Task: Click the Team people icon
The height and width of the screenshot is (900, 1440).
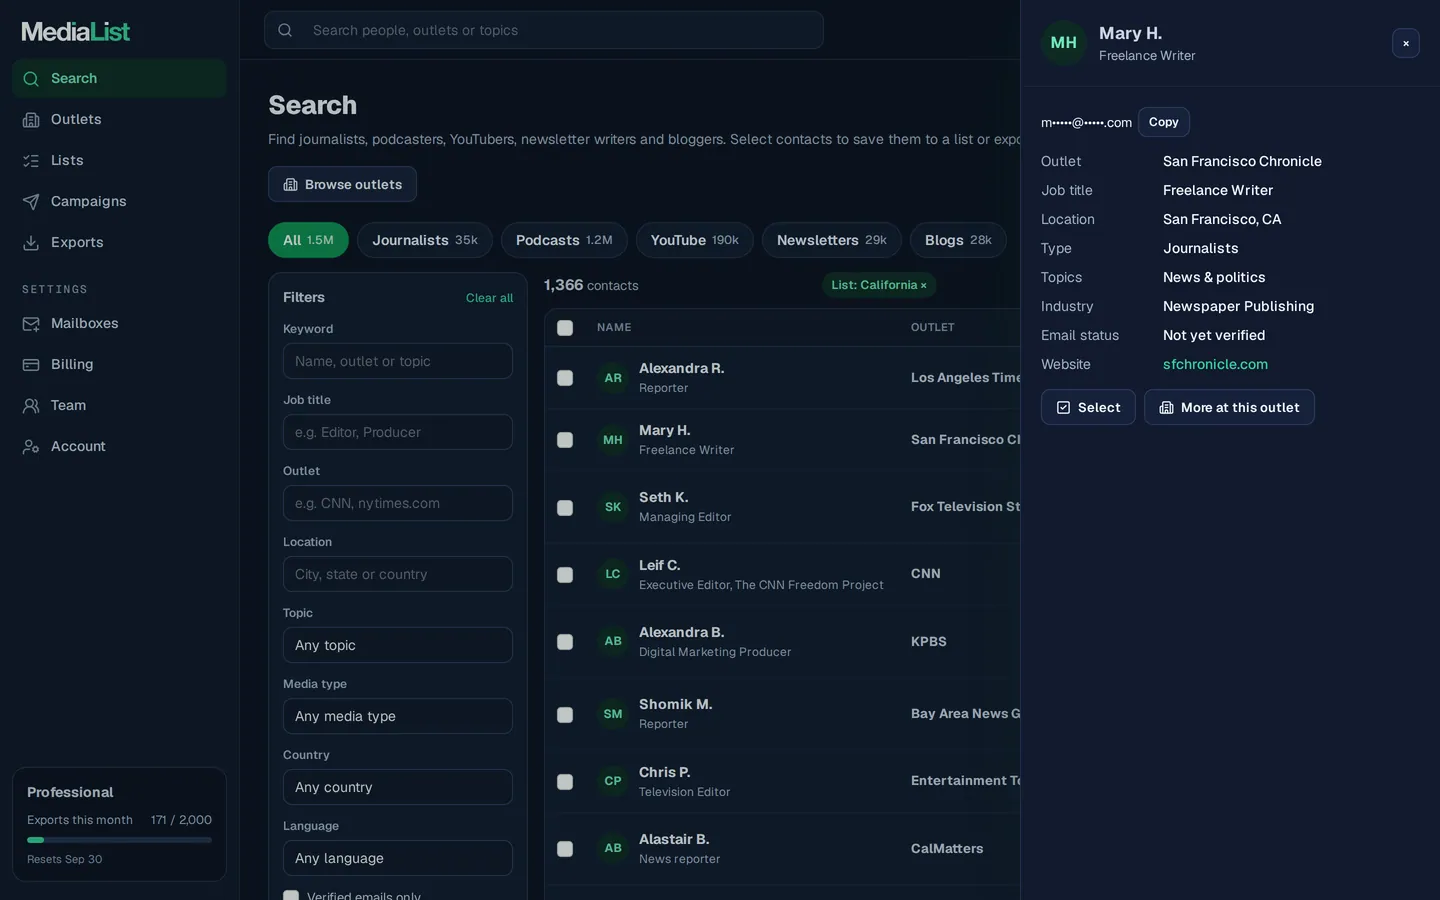Action: point(31,406)
